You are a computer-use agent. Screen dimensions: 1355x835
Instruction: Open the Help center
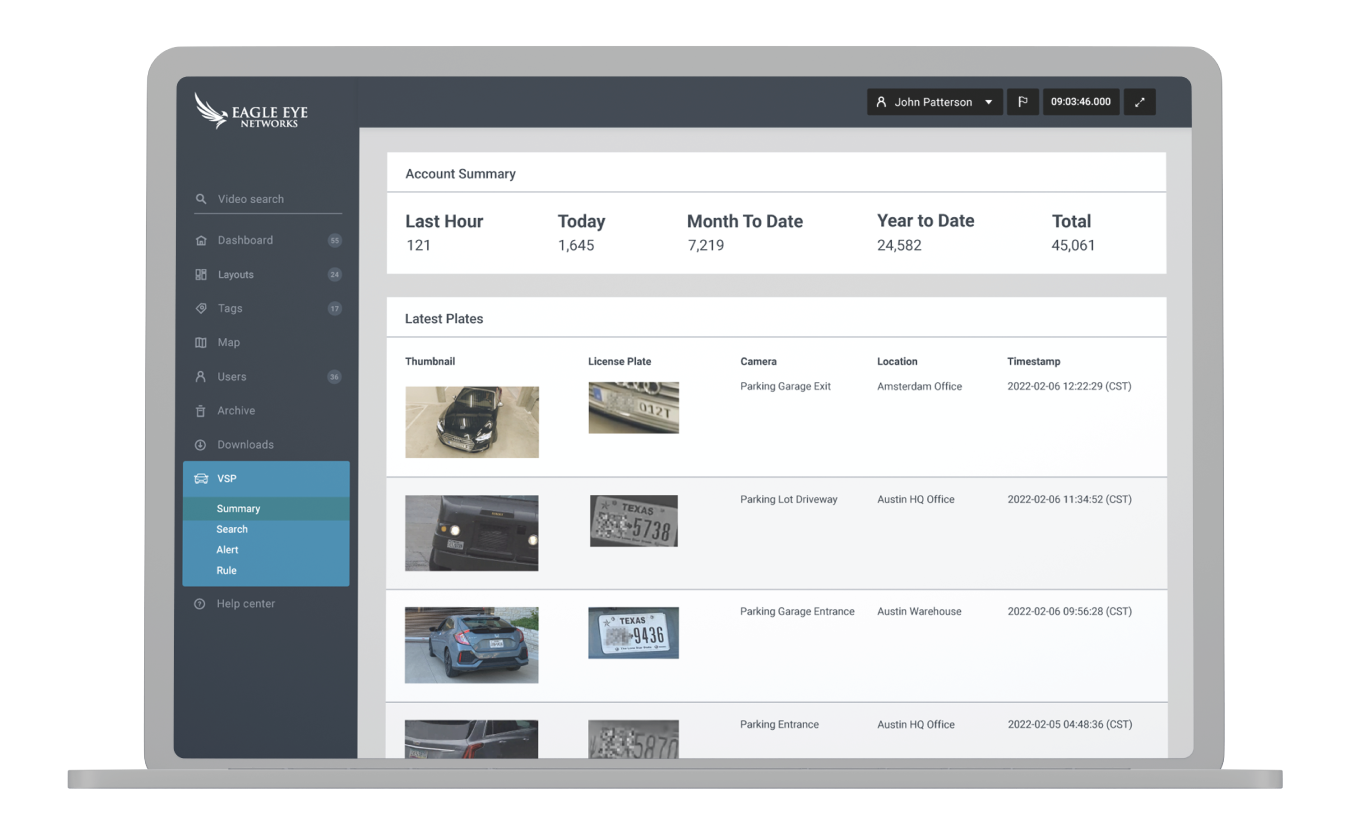(243, 603)
